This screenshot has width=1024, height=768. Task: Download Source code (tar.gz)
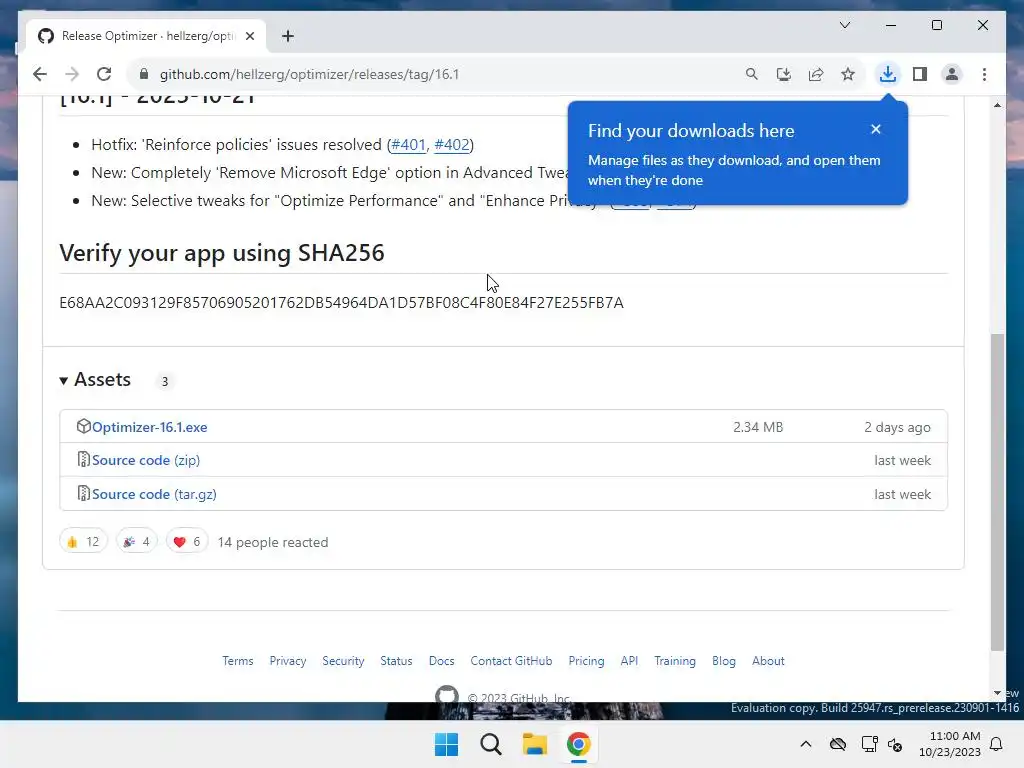point(154,494)
